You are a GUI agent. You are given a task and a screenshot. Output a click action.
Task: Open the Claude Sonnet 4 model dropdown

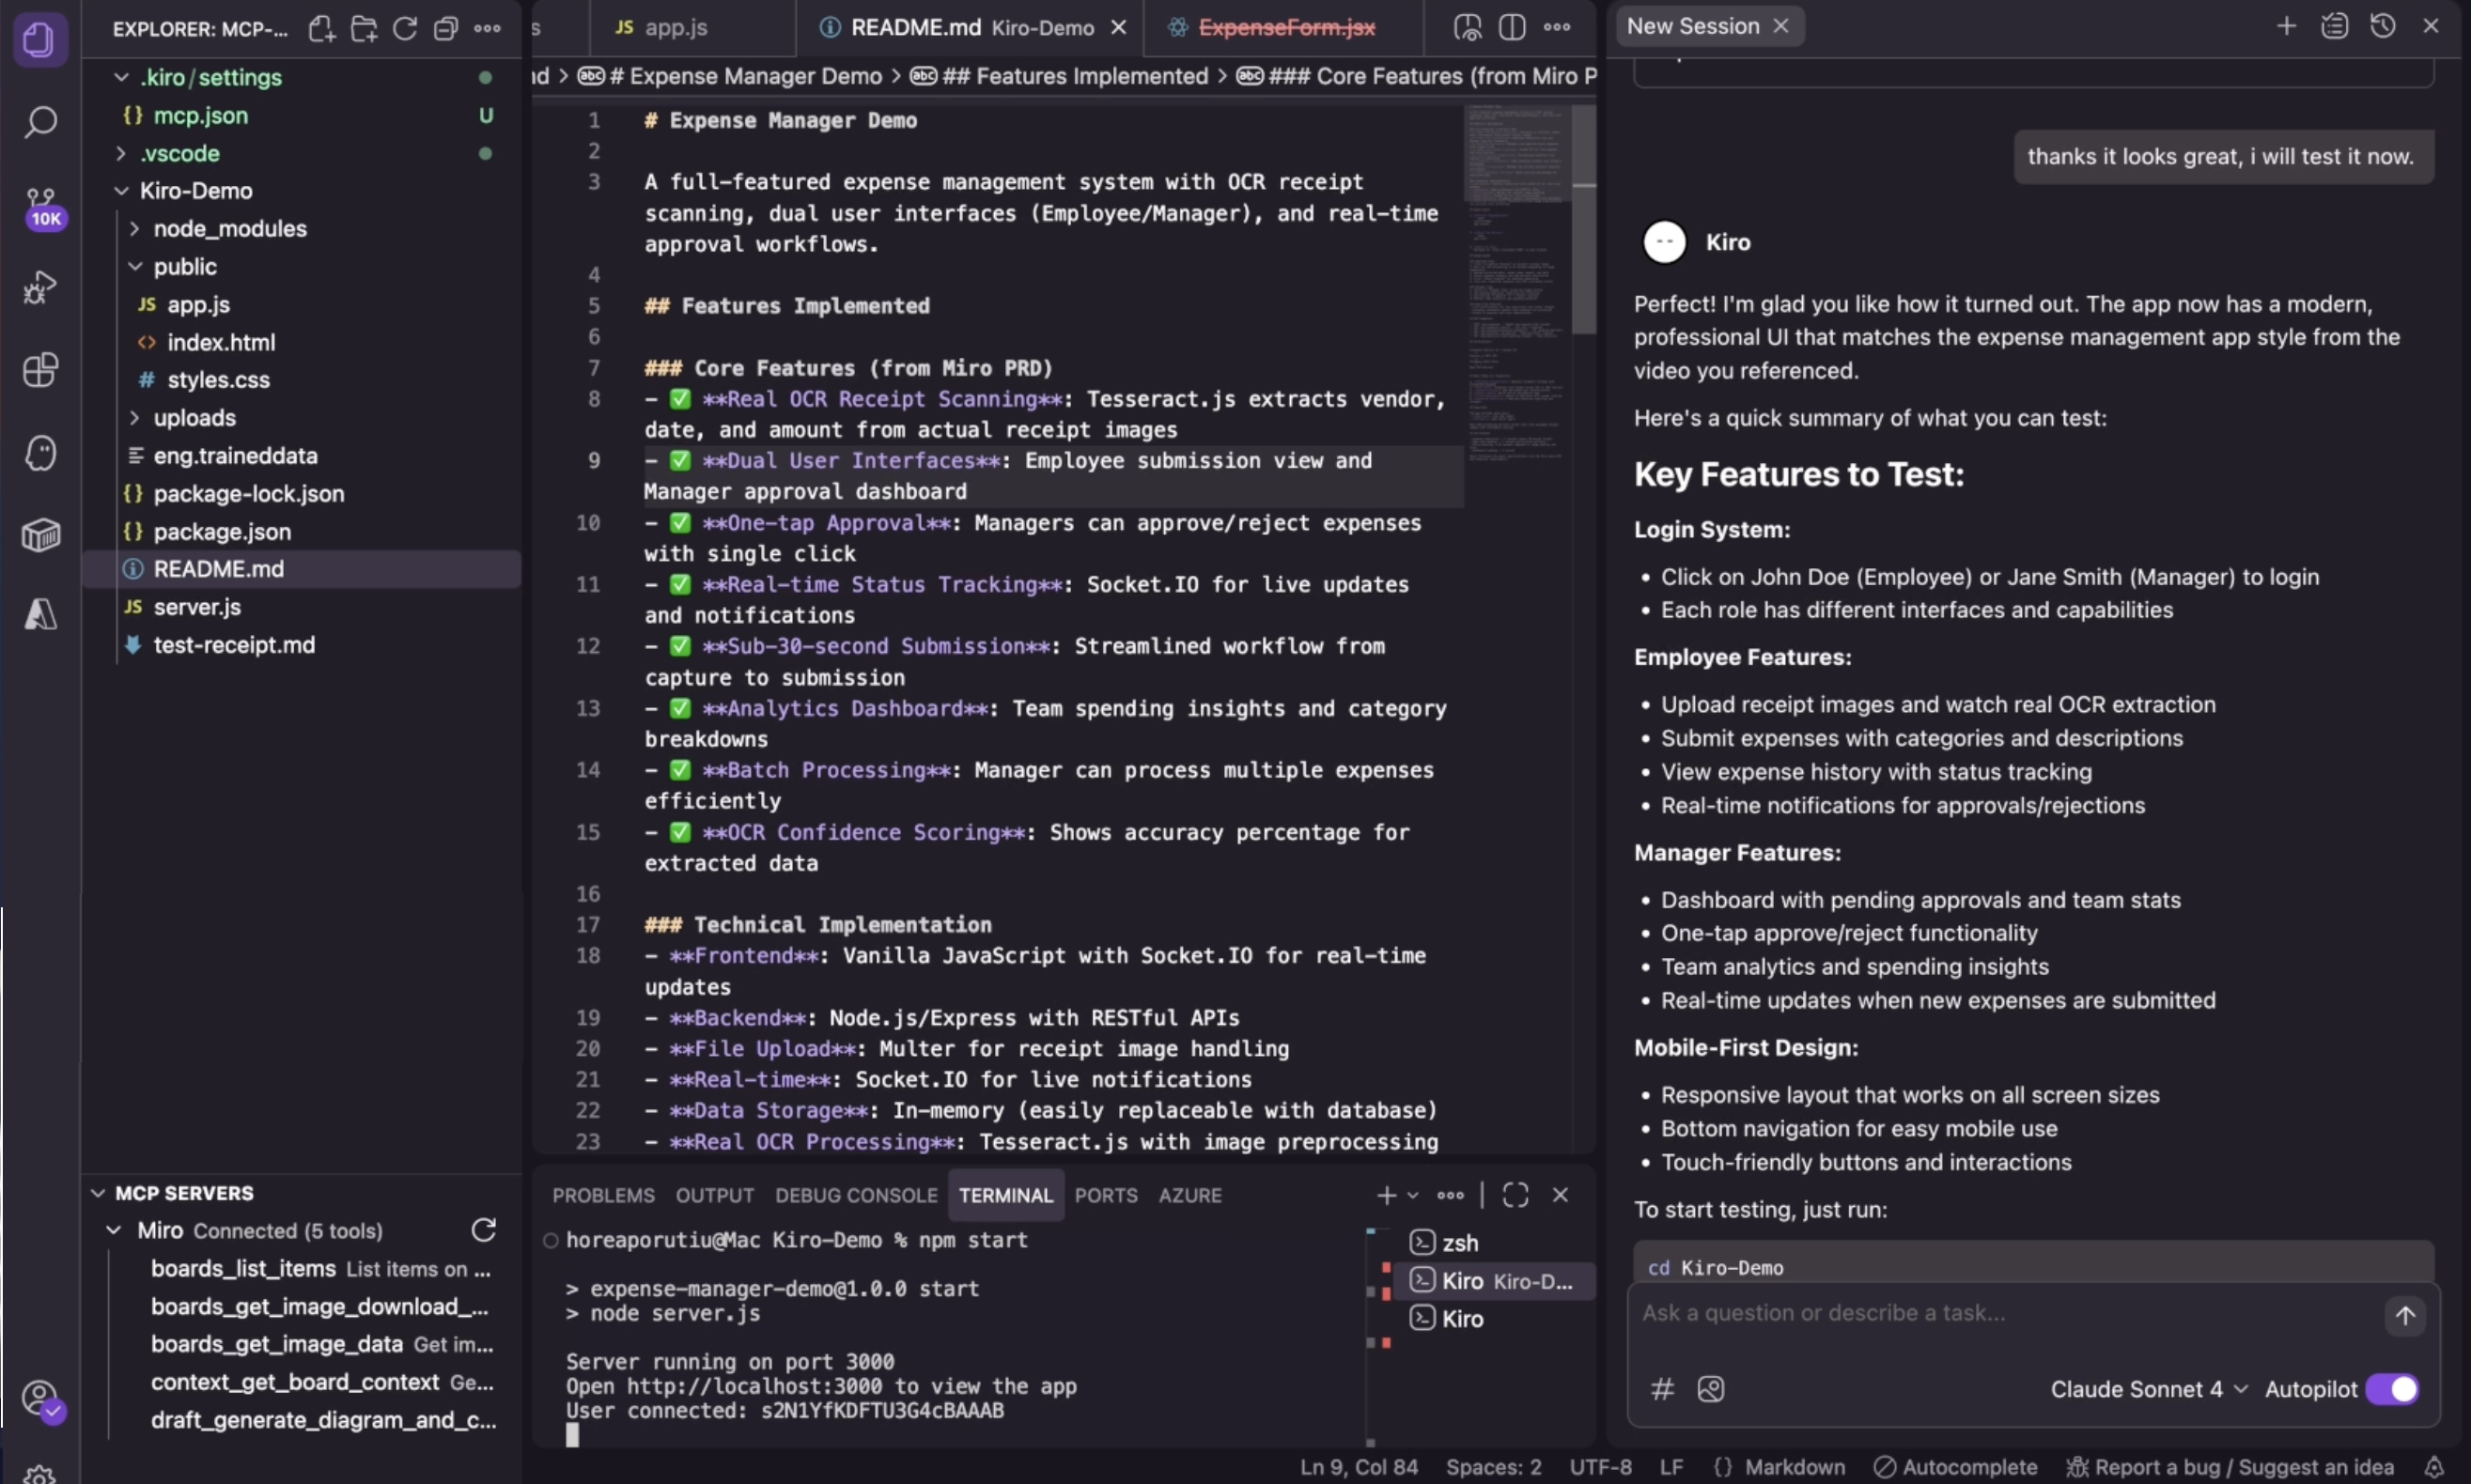tap(2148, 1389)
